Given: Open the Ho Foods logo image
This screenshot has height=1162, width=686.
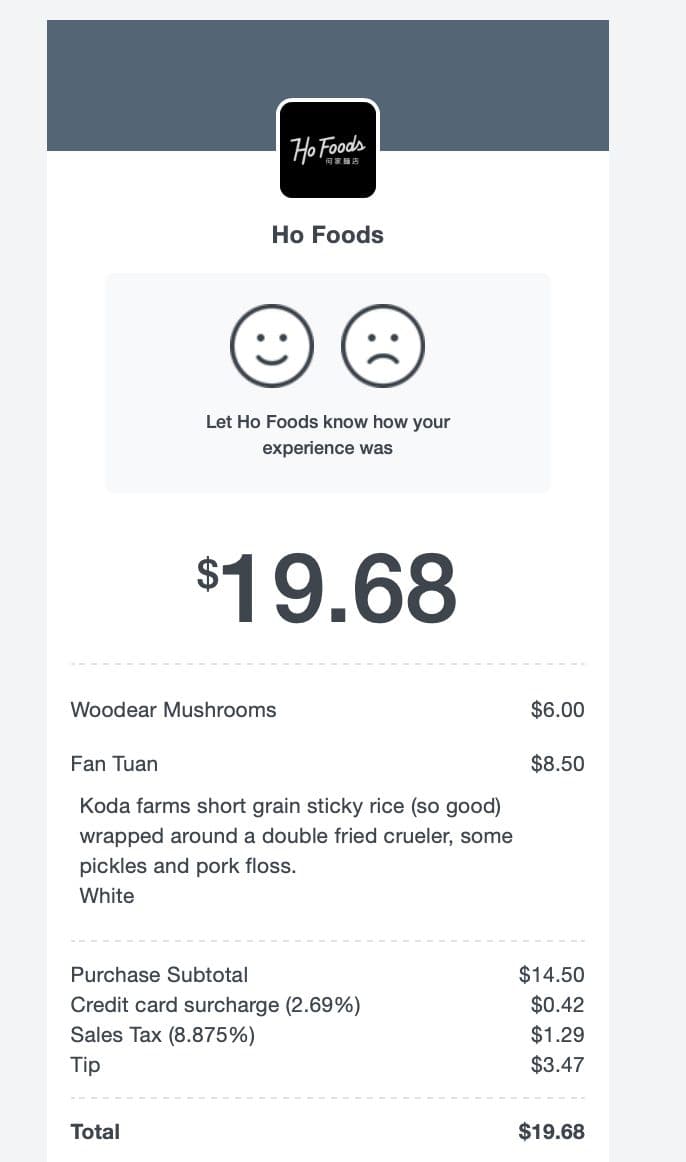Looking at the screenshot, I should click(328, 150).
